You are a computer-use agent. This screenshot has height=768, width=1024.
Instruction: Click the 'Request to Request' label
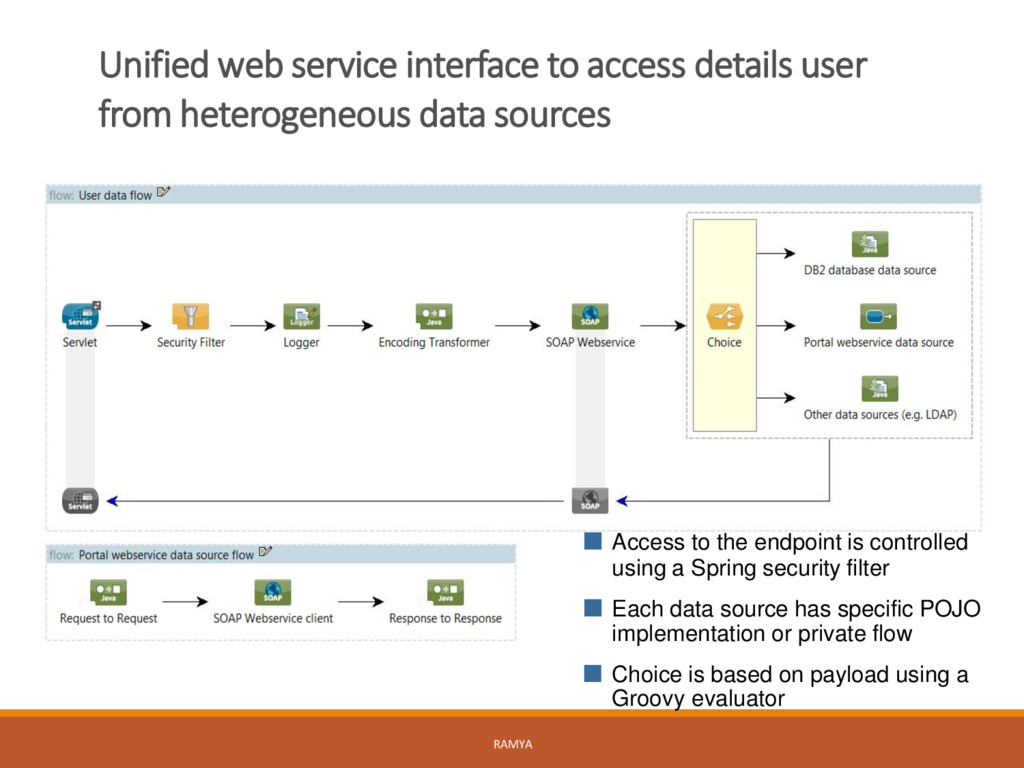(x=108, y=618)
